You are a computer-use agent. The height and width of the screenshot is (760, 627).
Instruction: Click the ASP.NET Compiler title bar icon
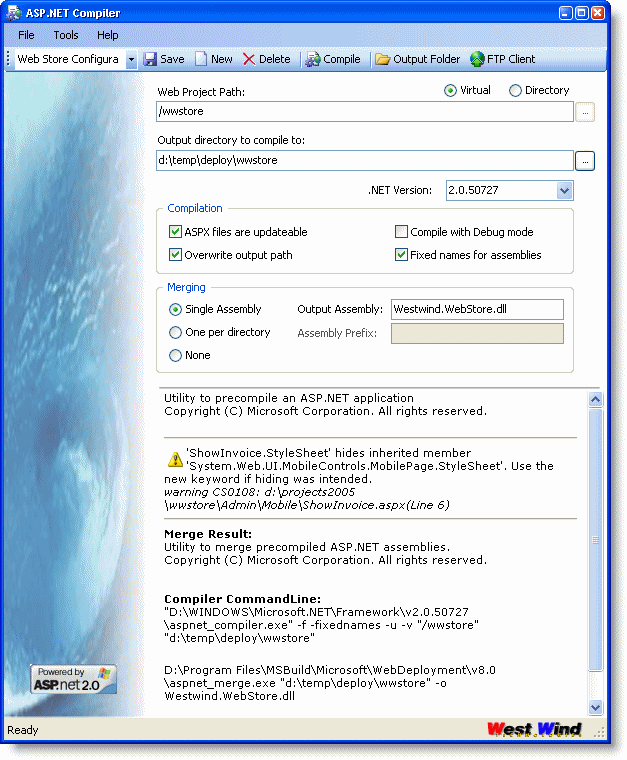[14, 13]
